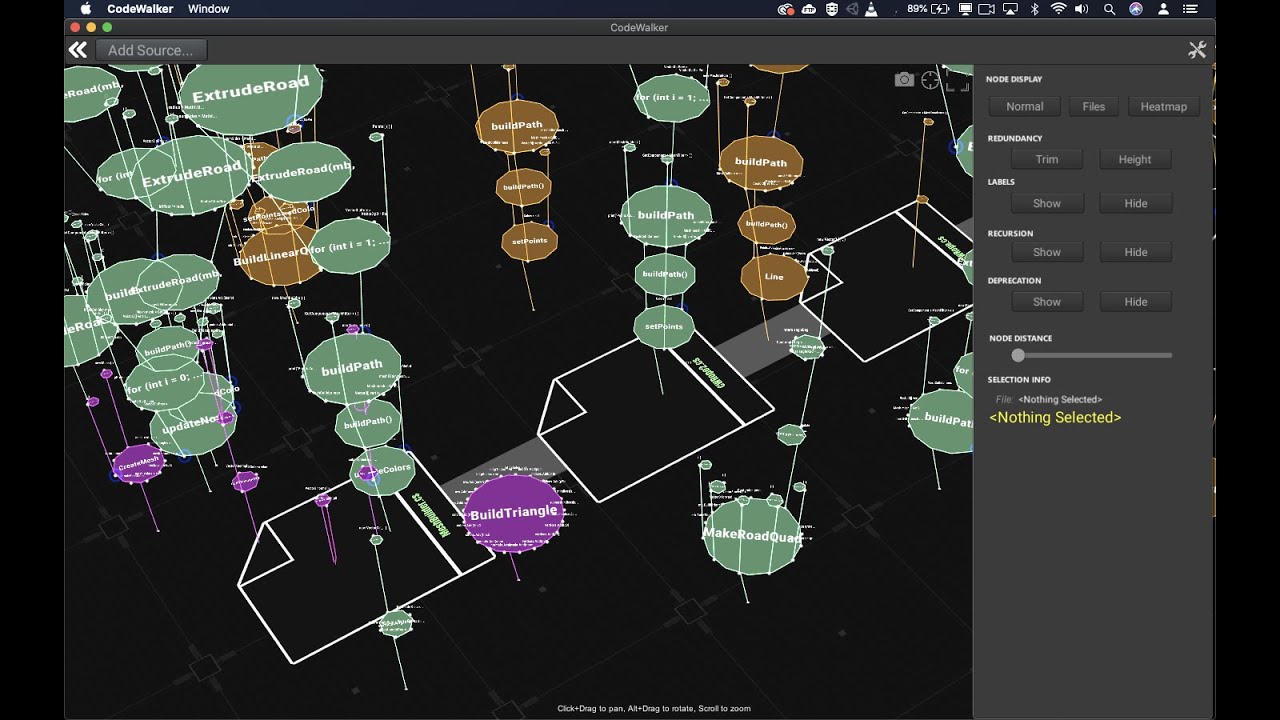Image resolution: width=1280 pixels, height=720 pixels.
Task: Select the orange setPoints node
Action: click(x=530, y=241)
